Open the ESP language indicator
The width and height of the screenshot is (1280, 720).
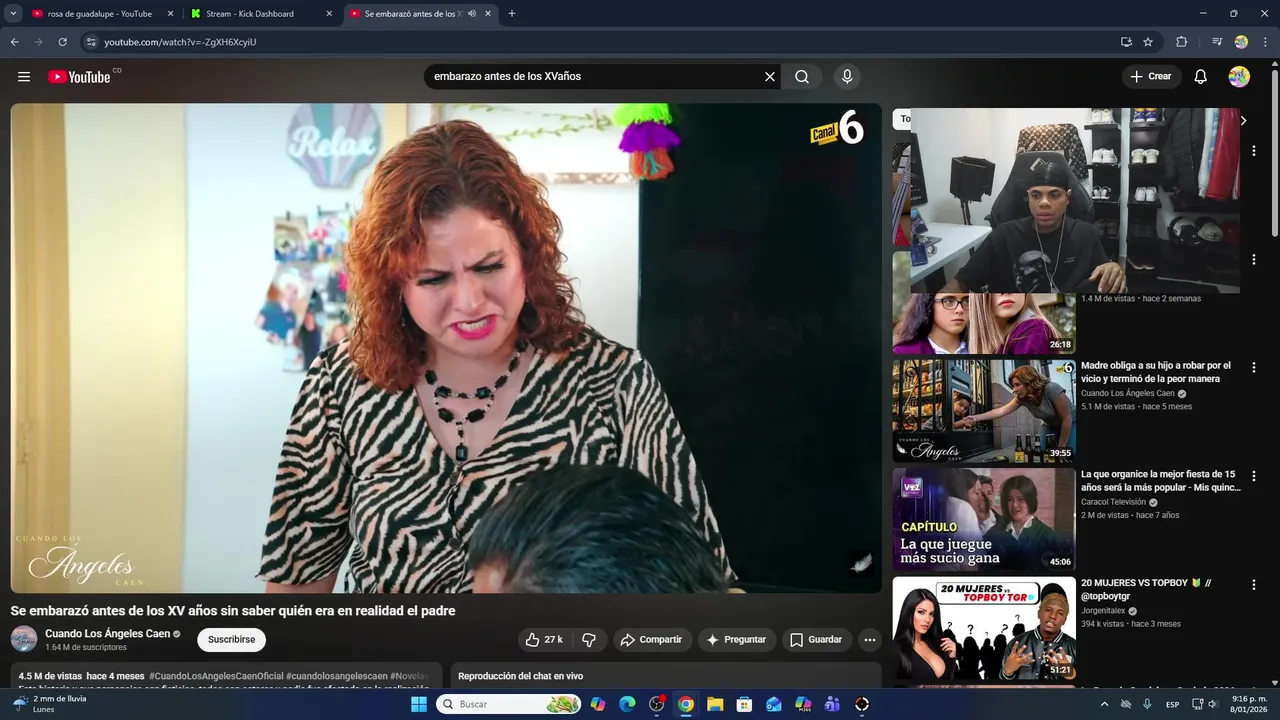[1172, 704]
